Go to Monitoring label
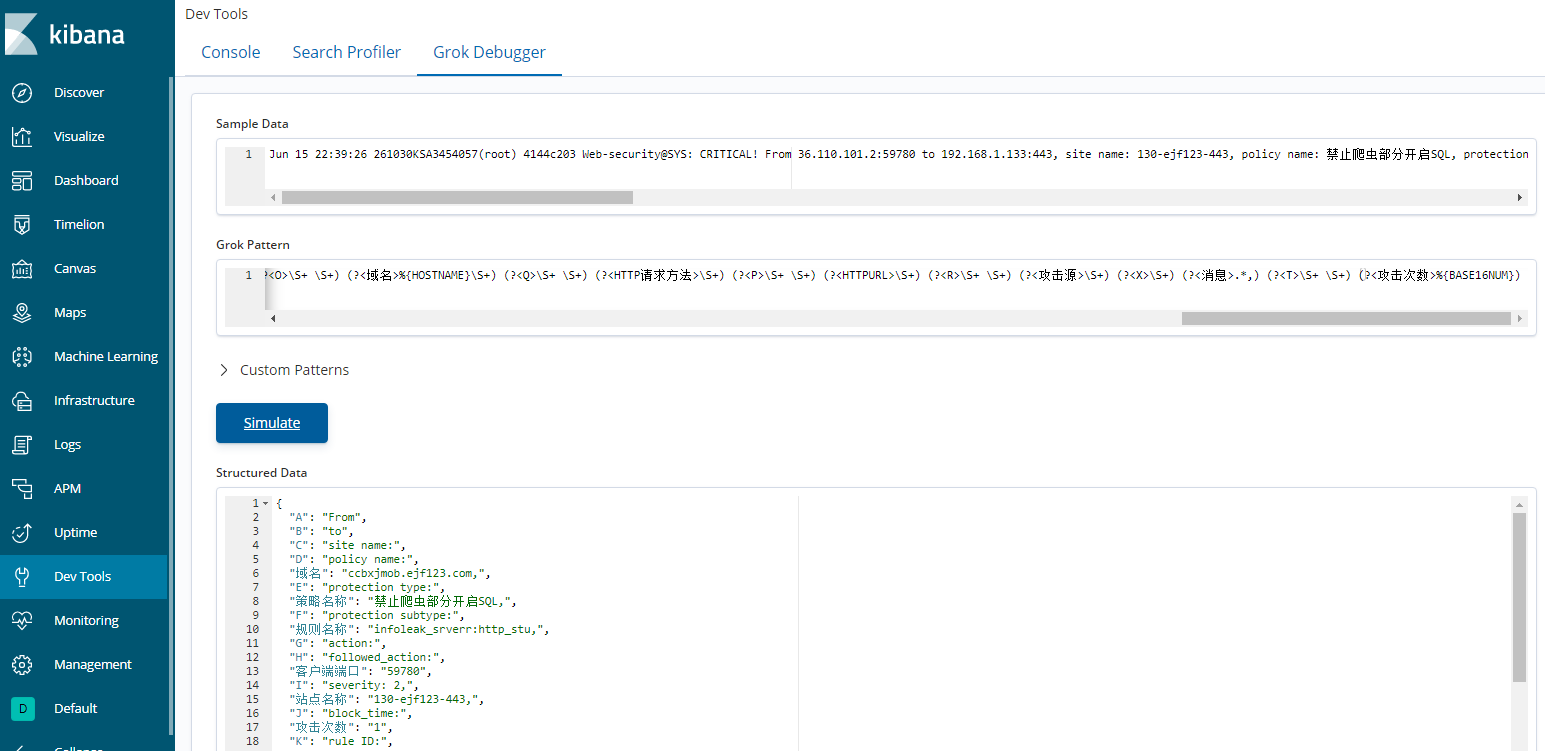The image size is (1545, 751). tap(86, 620)
